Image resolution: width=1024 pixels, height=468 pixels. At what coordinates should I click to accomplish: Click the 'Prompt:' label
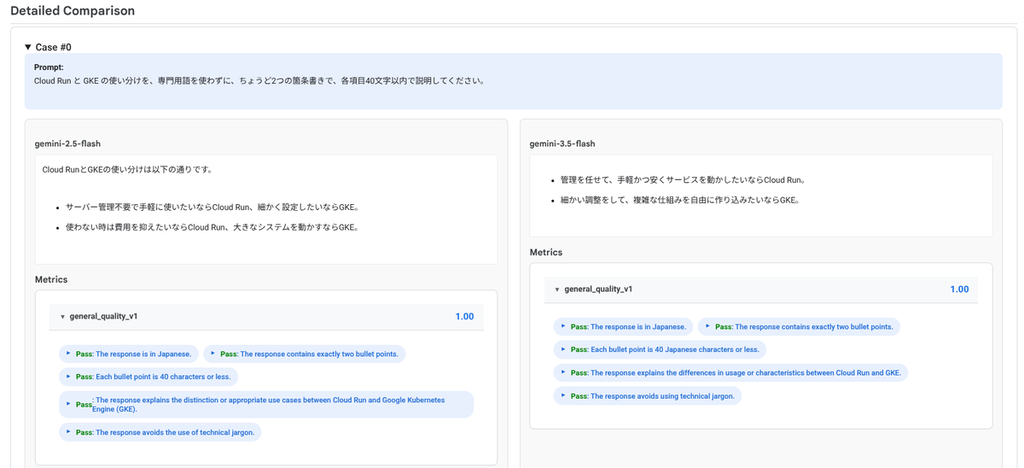(x=48, y=67)
